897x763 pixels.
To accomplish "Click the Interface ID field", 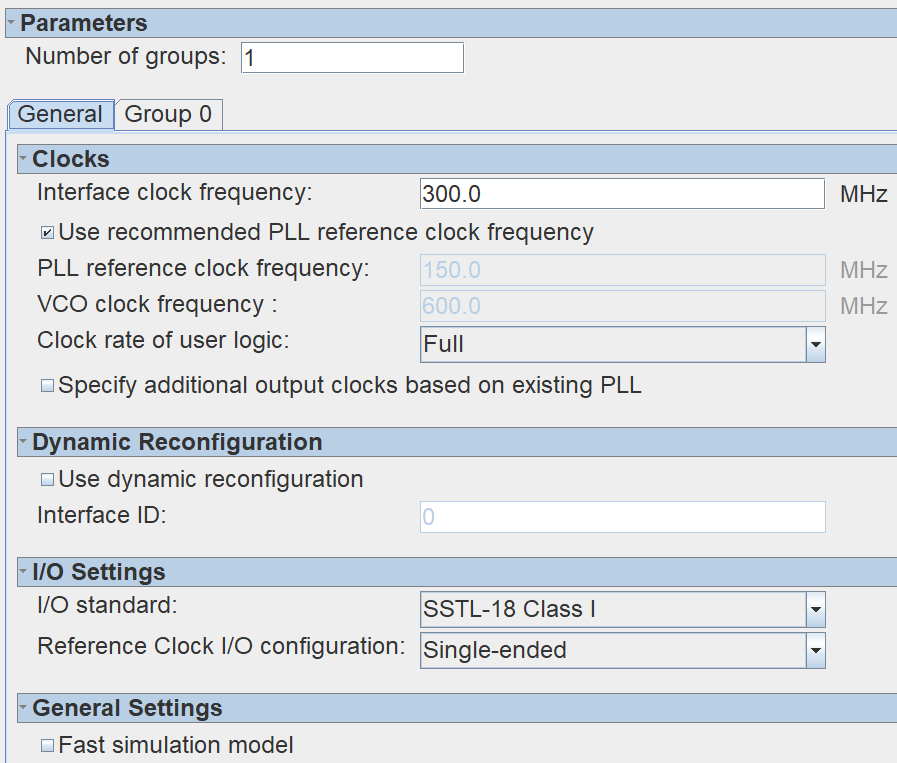I will (622, 517).
